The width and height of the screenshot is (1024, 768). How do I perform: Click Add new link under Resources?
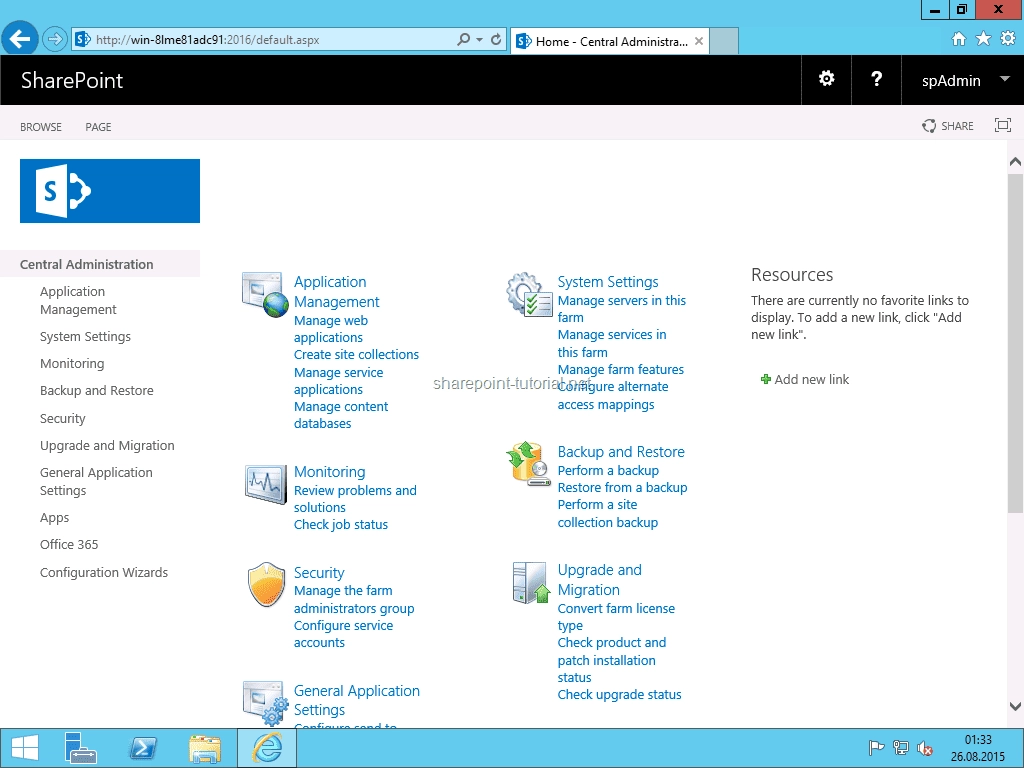(805, 379)
